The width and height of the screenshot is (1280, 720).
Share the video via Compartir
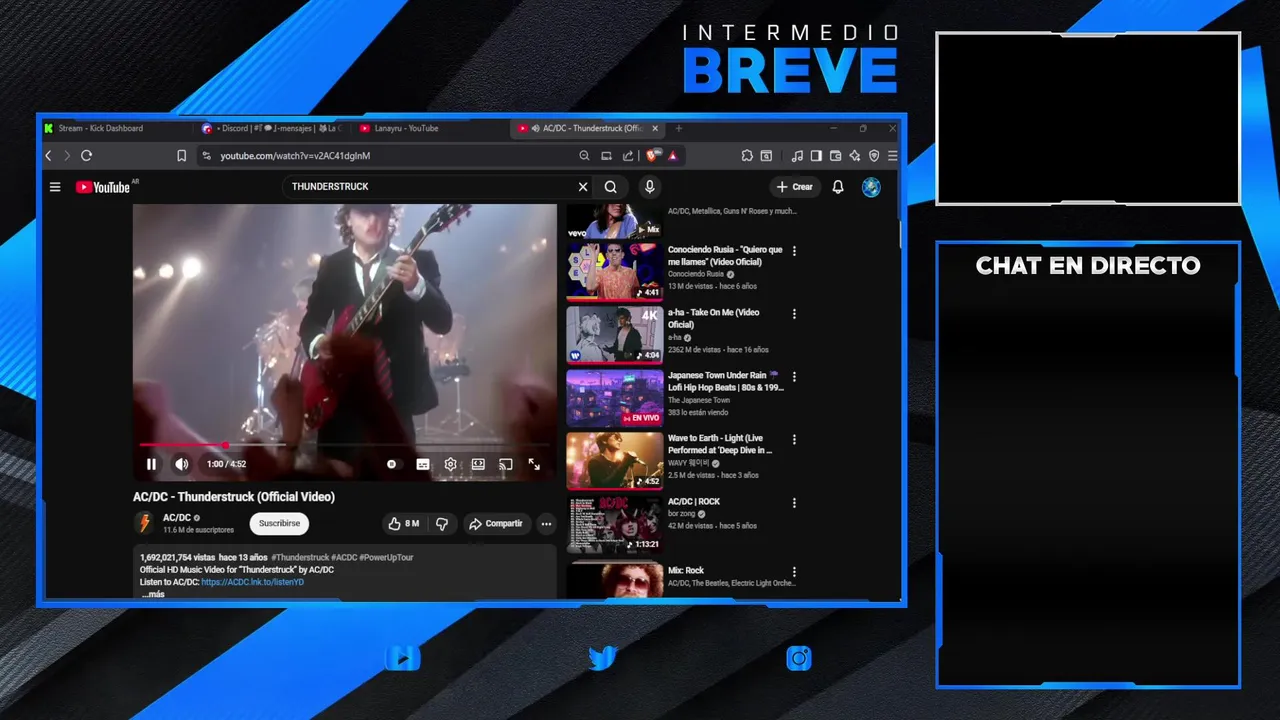coord(496,523)
